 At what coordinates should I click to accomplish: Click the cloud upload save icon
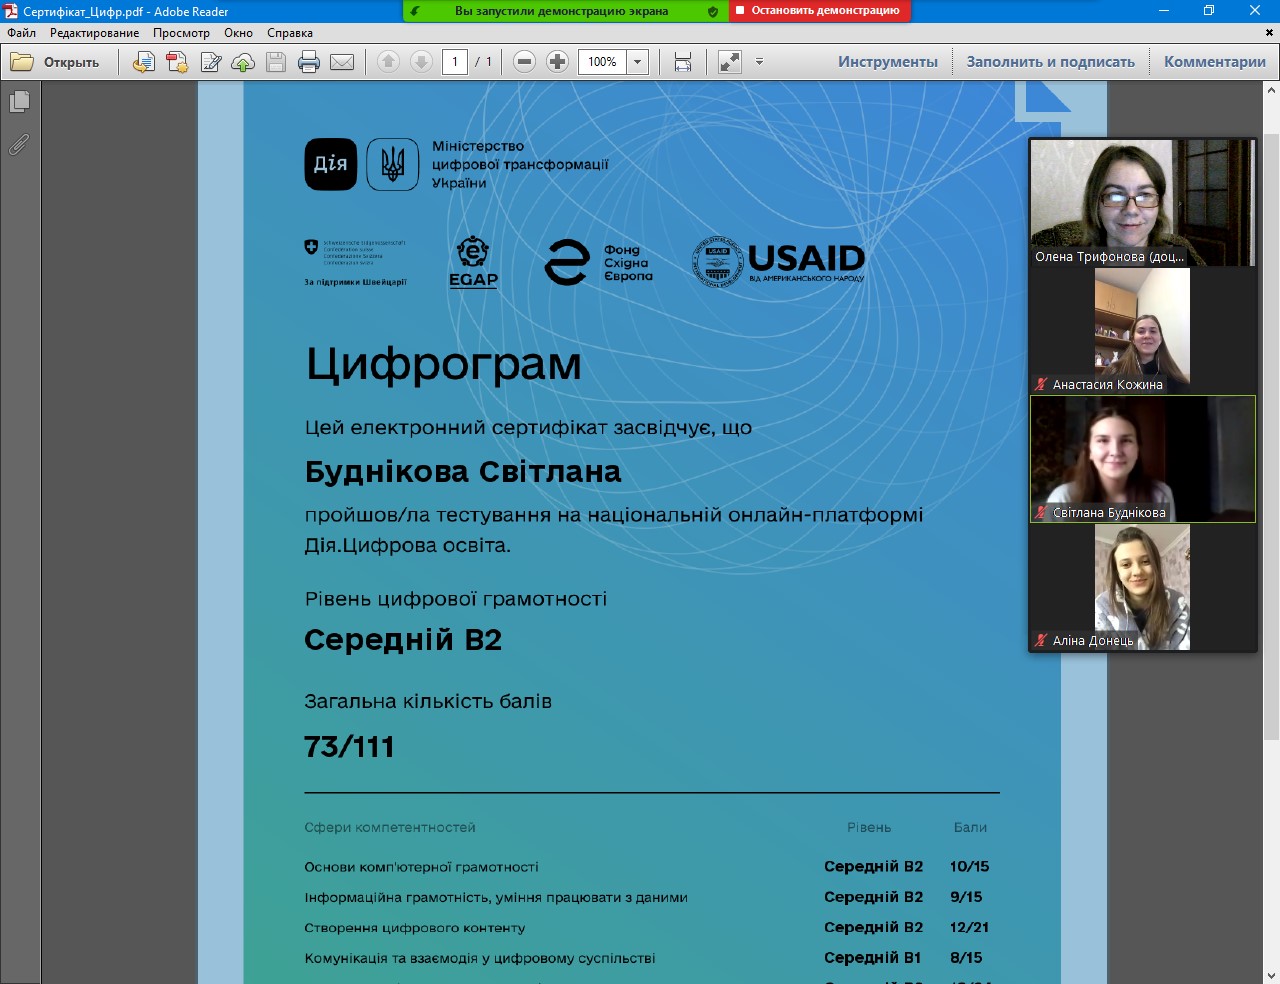pyautogui.click(x=243, y=62)
